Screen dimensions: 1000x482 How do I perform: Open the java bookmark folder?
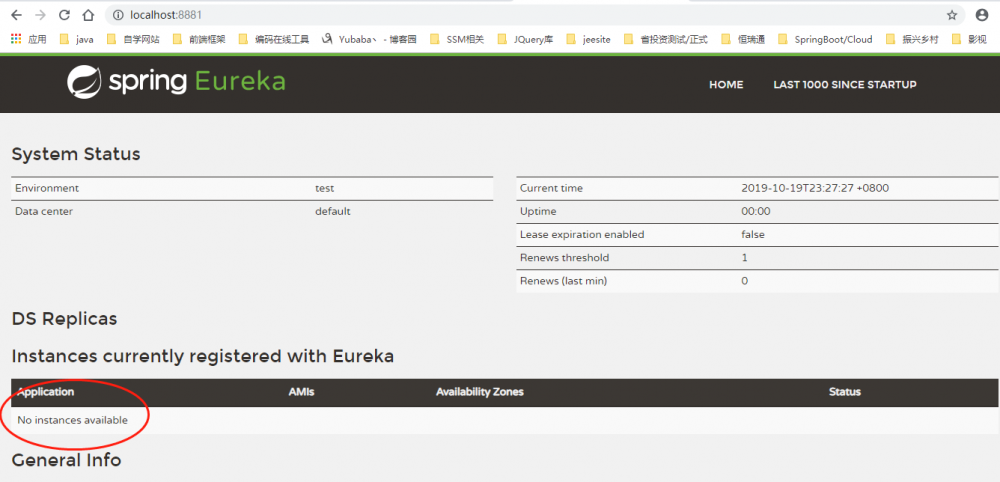[x=77, y=40]
